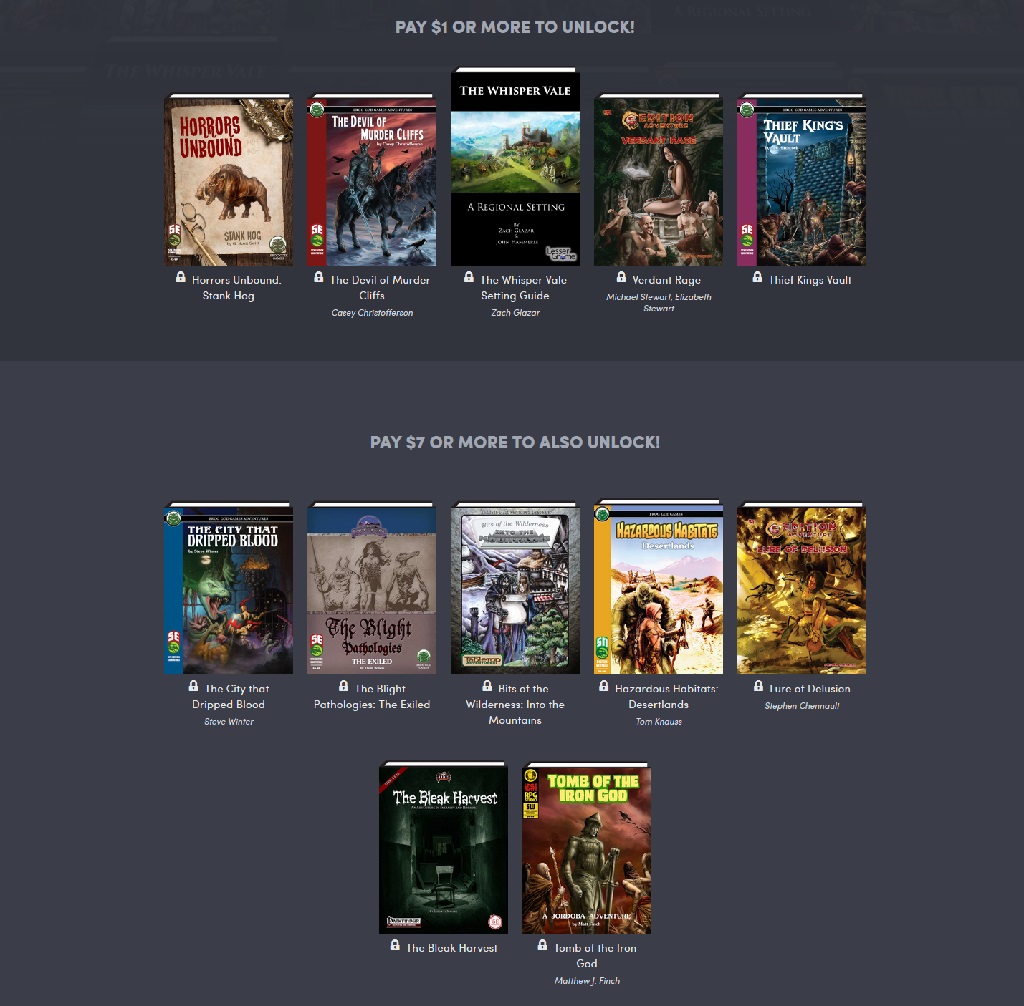Click author name Stephen Chenault
The image size is (1024, 1006).
pos(802,706)
